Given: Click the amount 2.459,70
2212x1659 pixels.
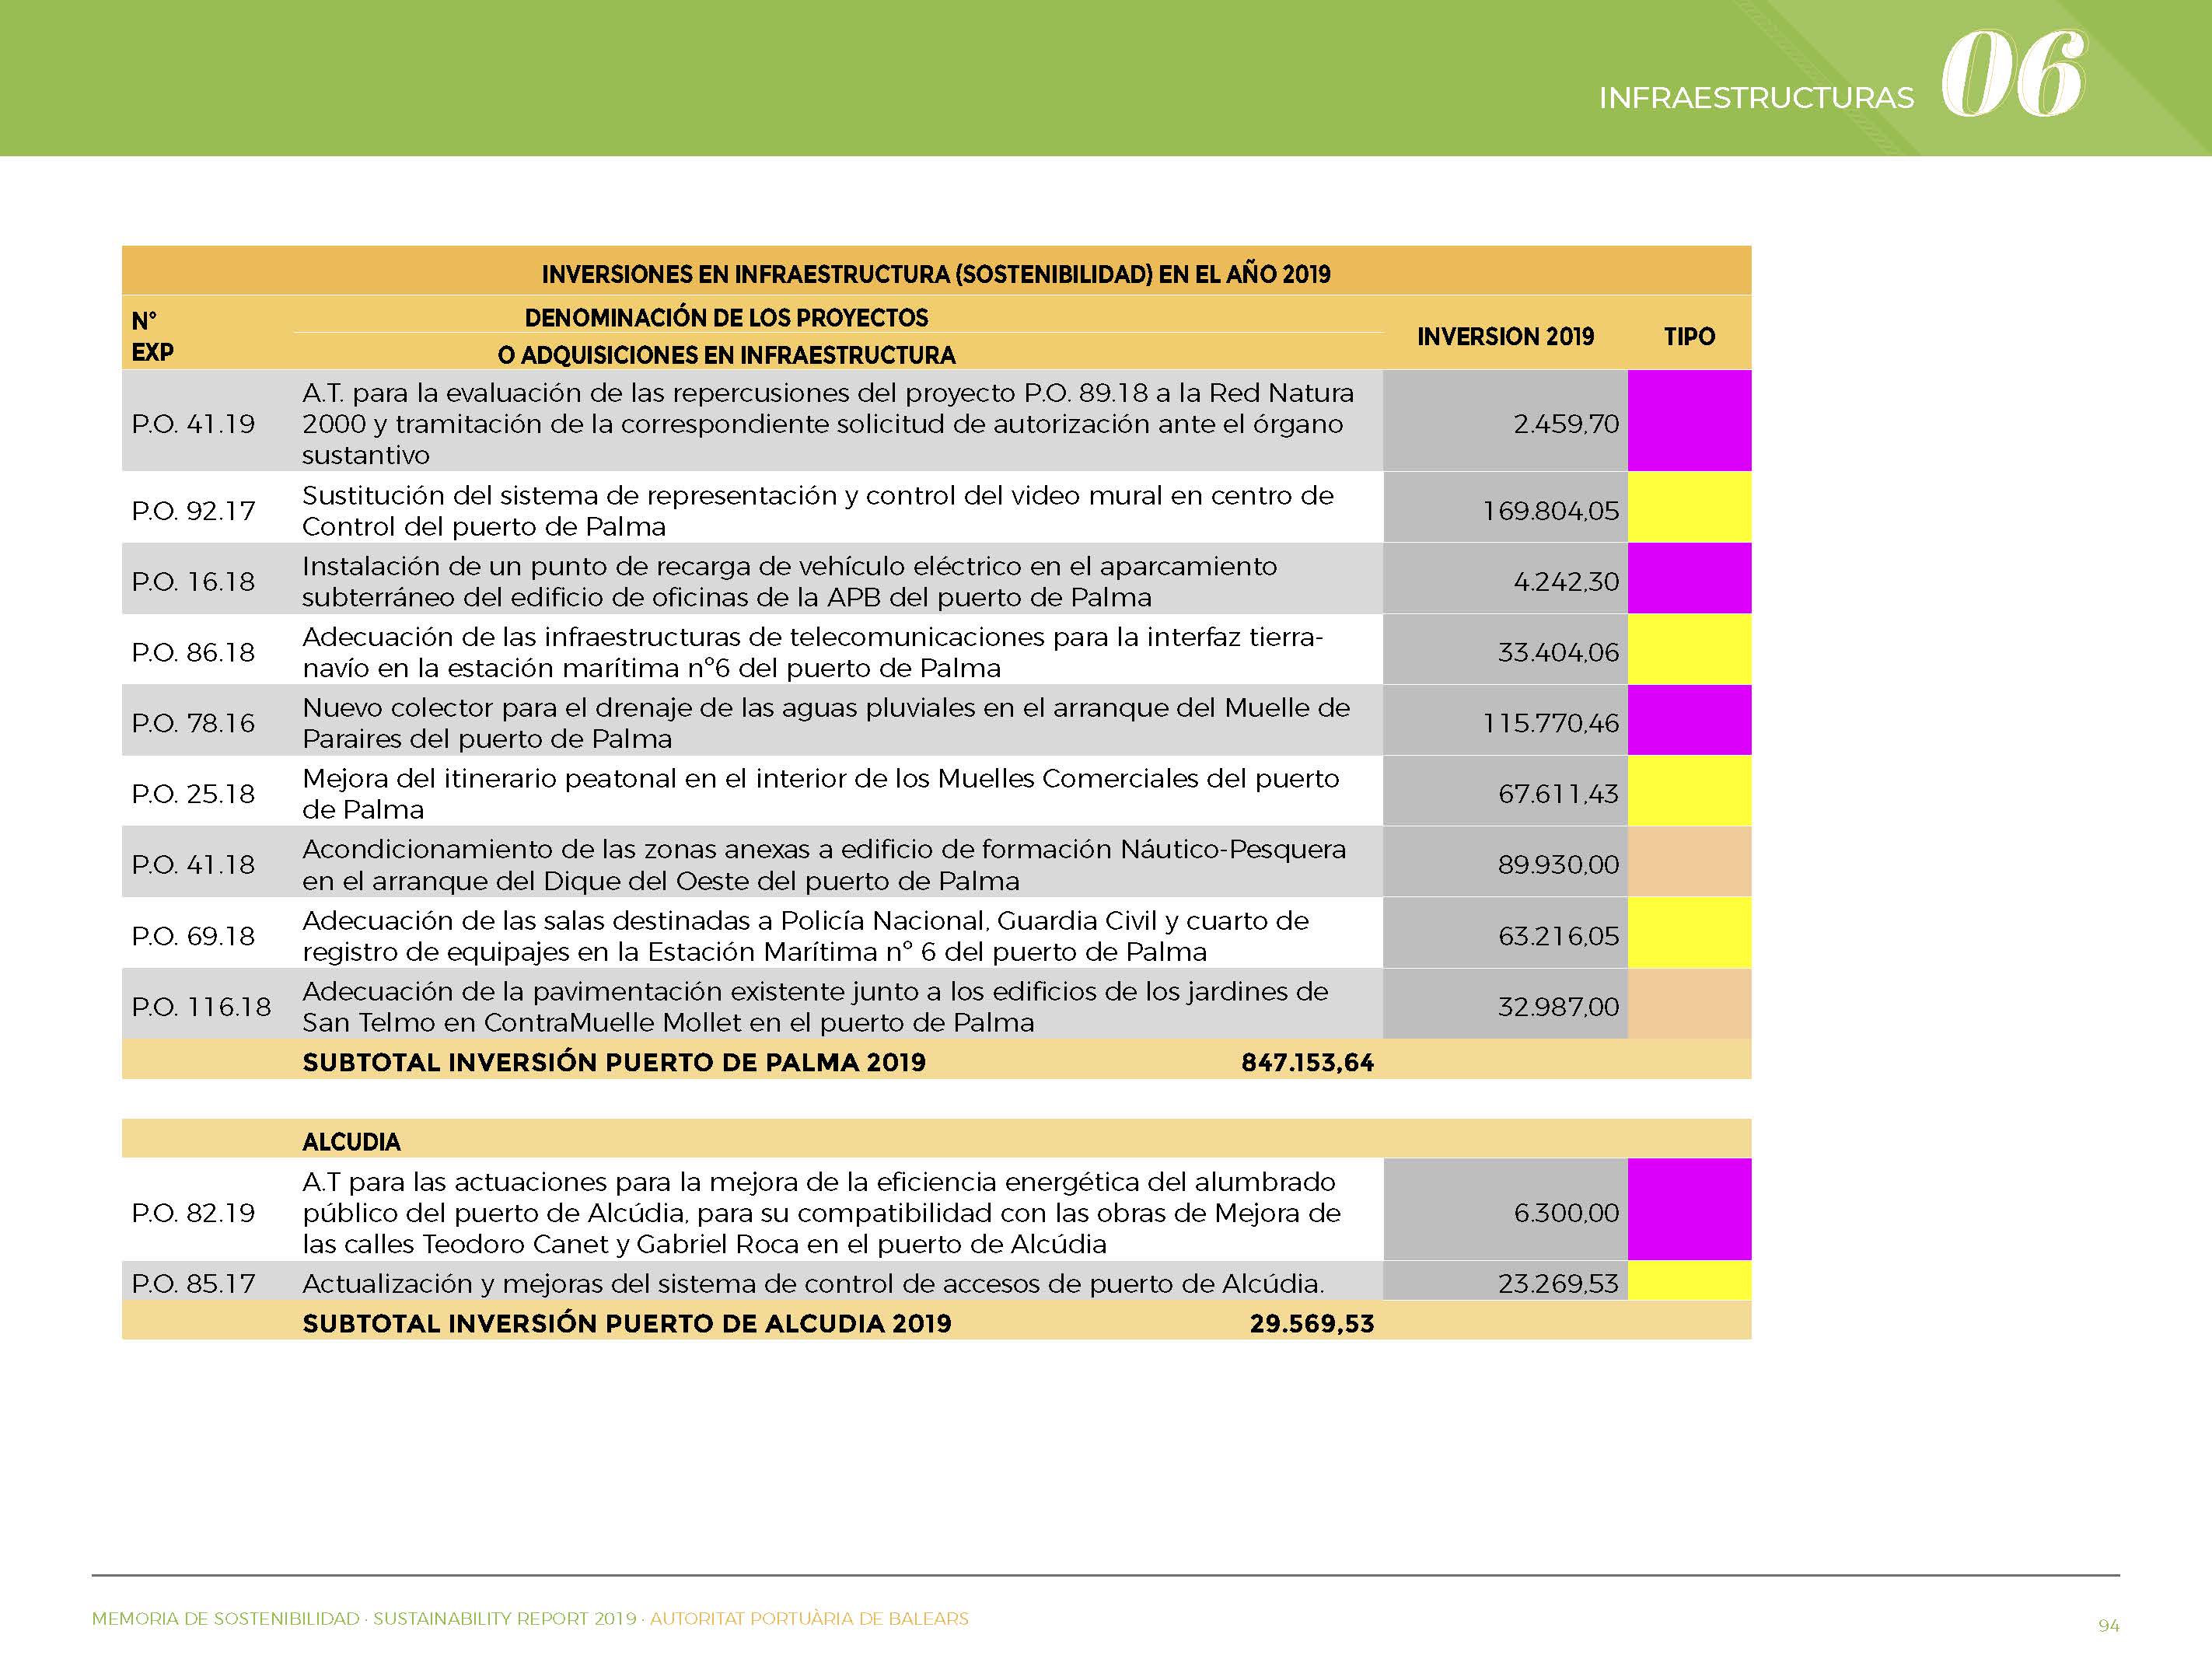Looking at the screenshot, I should (x=1566, y=424).
